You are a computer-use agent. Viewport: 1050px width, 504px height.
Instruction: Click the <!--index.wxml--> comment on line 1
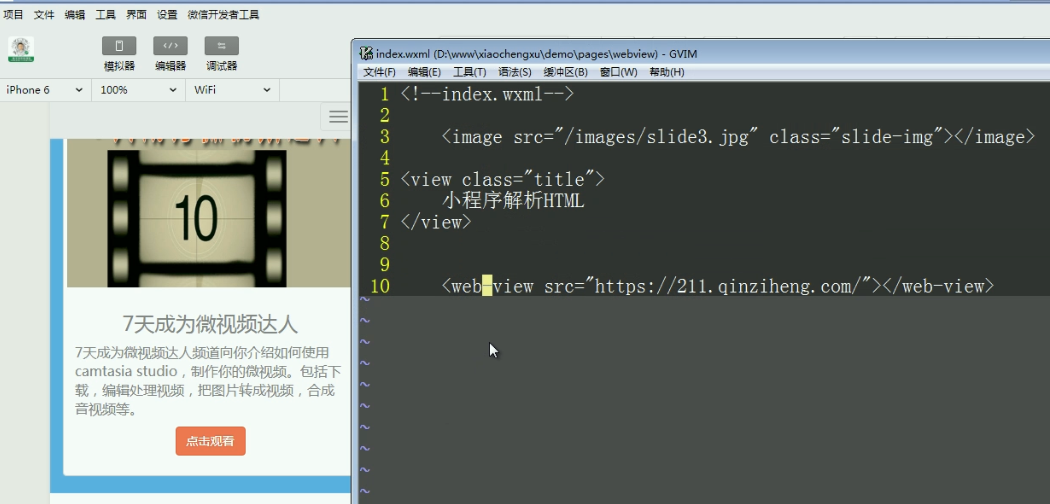tap(488, 94)
